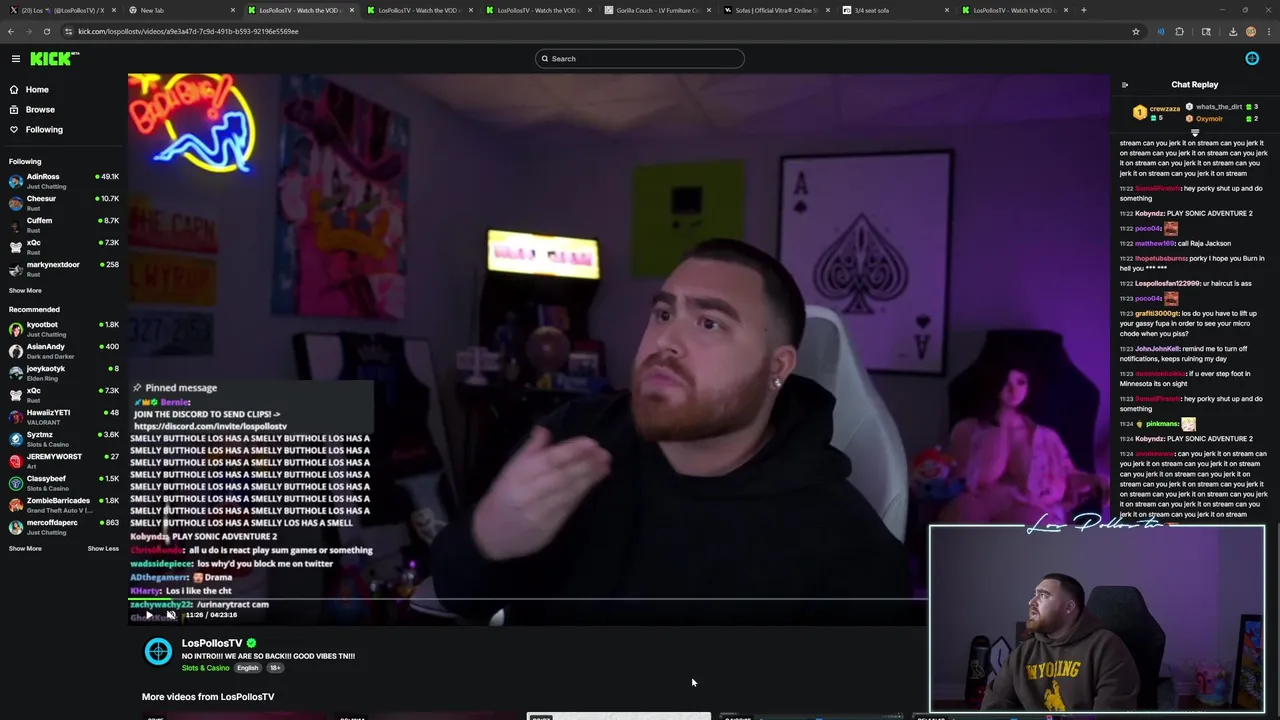
Task: Select the English language tag
Action: [x=247, y=668]
